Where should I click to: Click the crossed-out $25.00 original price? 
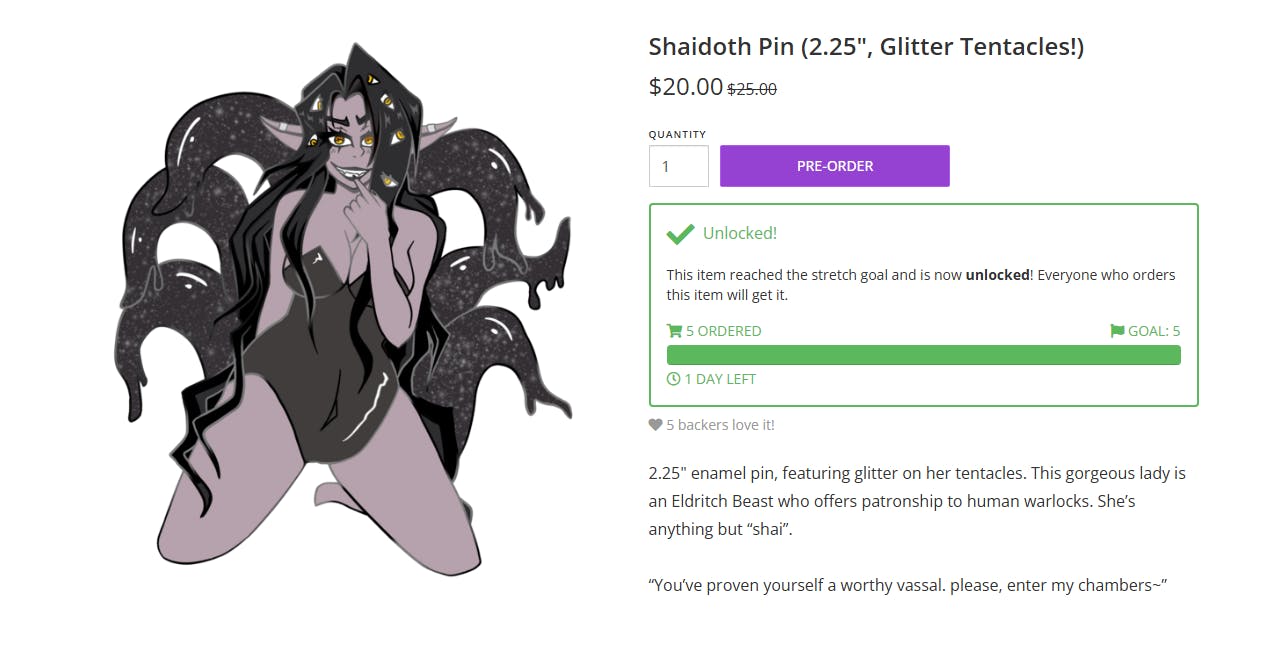point(752,89)
